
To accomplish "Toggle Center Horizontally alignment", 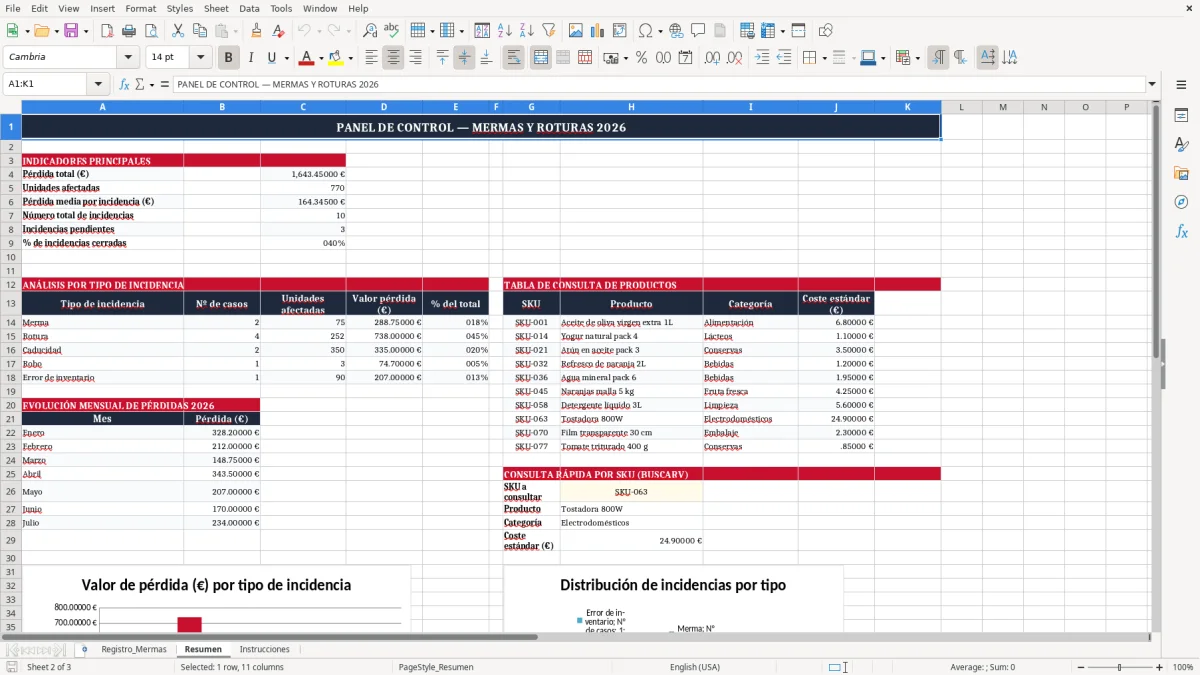I will (x=394, y=58).
